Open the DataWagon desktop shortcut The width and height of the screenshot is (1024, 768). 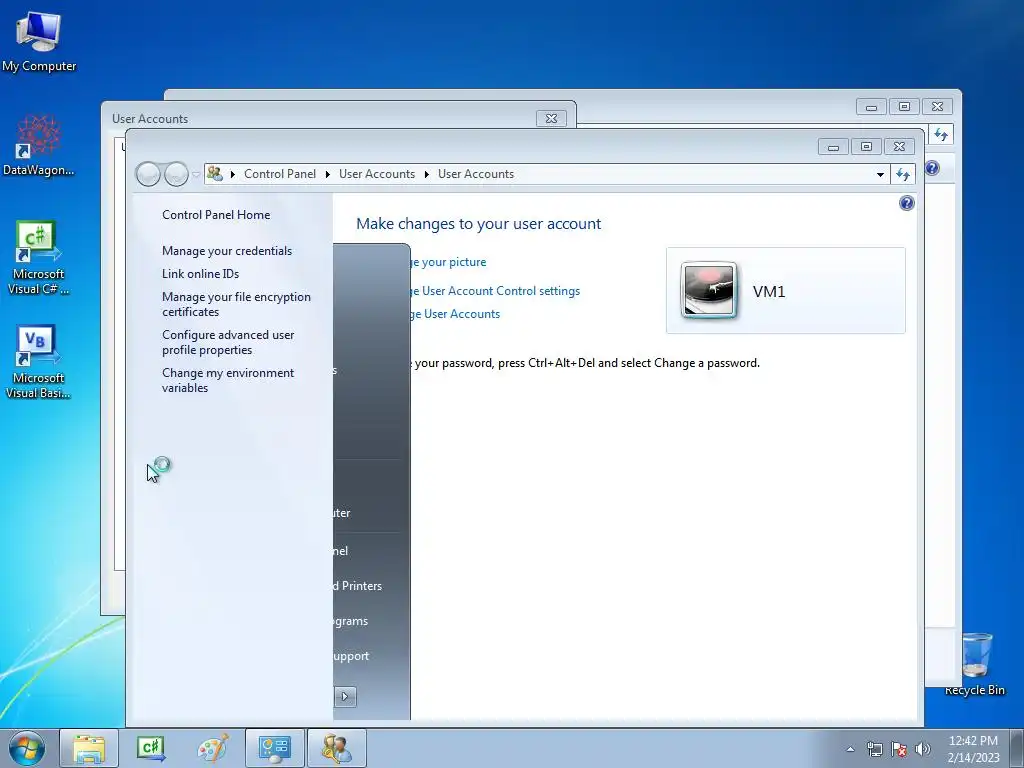coord(39,145)
